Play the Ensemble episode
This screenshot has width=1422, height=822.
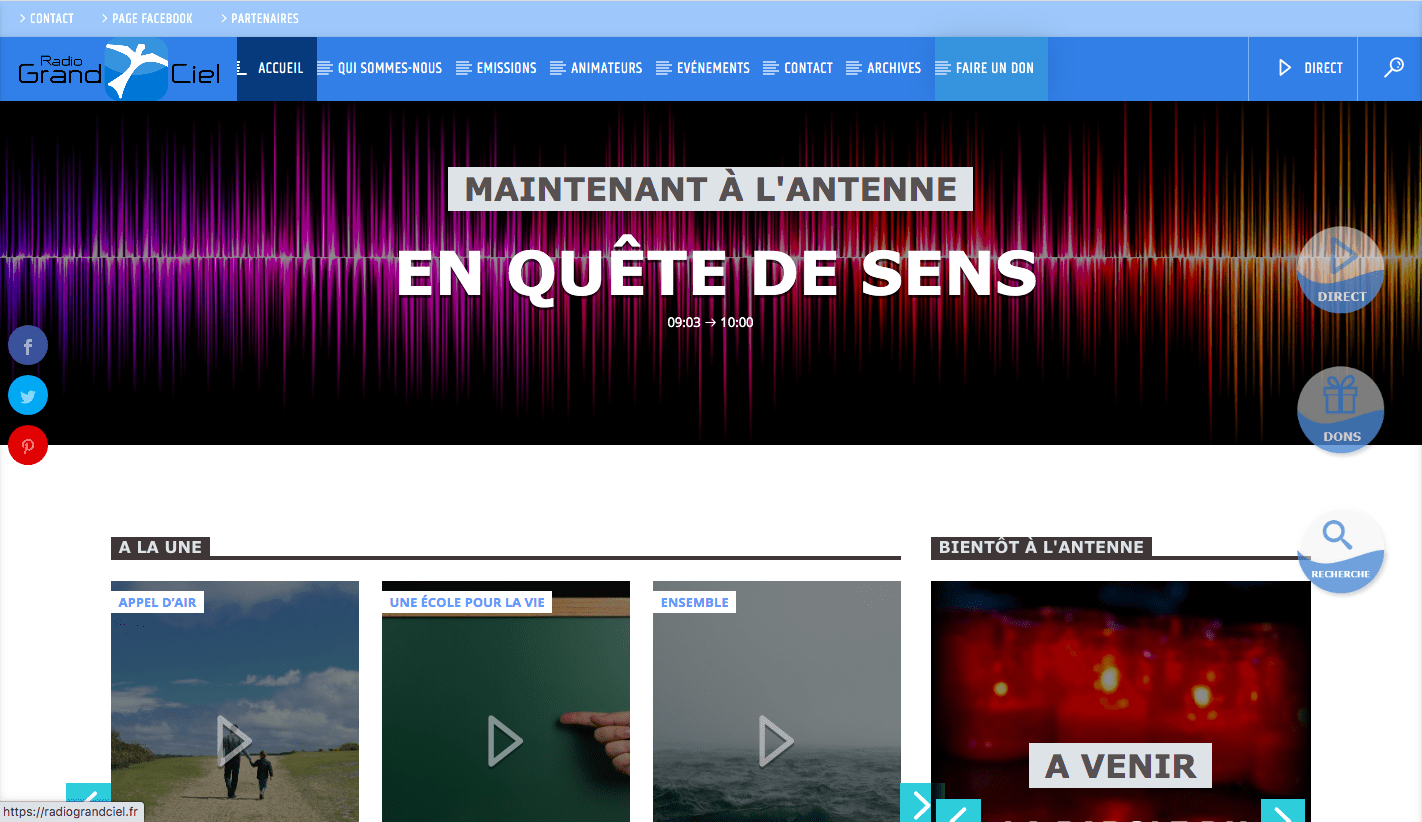[x=776, y=741]
